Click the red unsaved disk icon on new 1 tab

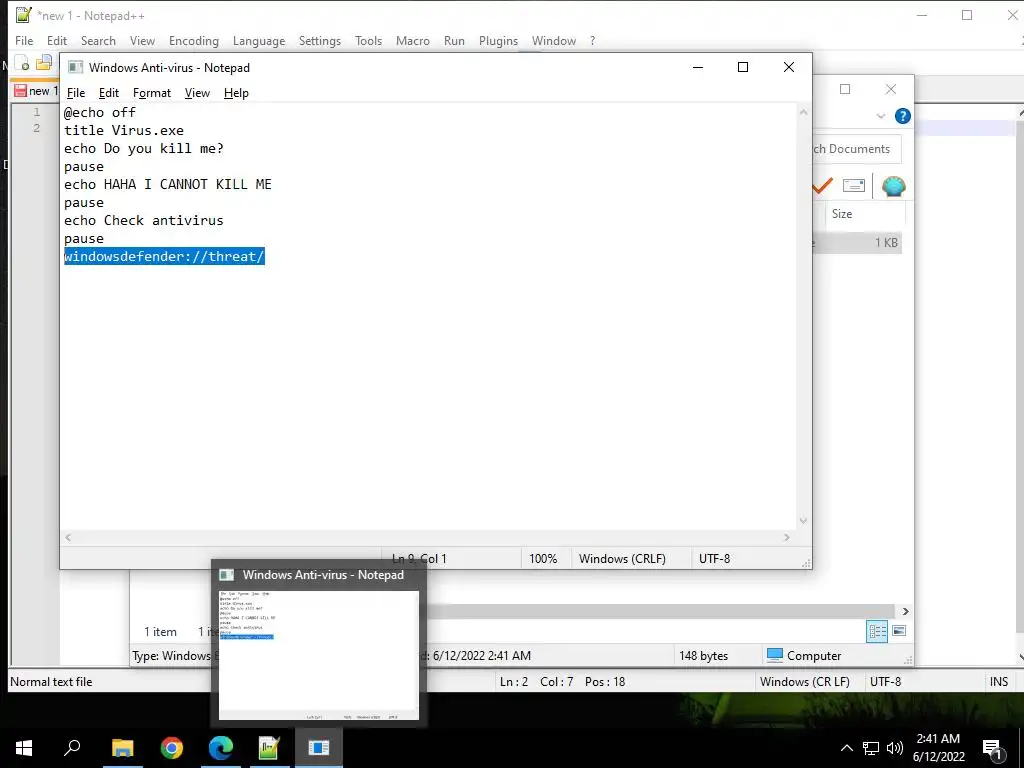pyautogui.click(x=20, y=91)
